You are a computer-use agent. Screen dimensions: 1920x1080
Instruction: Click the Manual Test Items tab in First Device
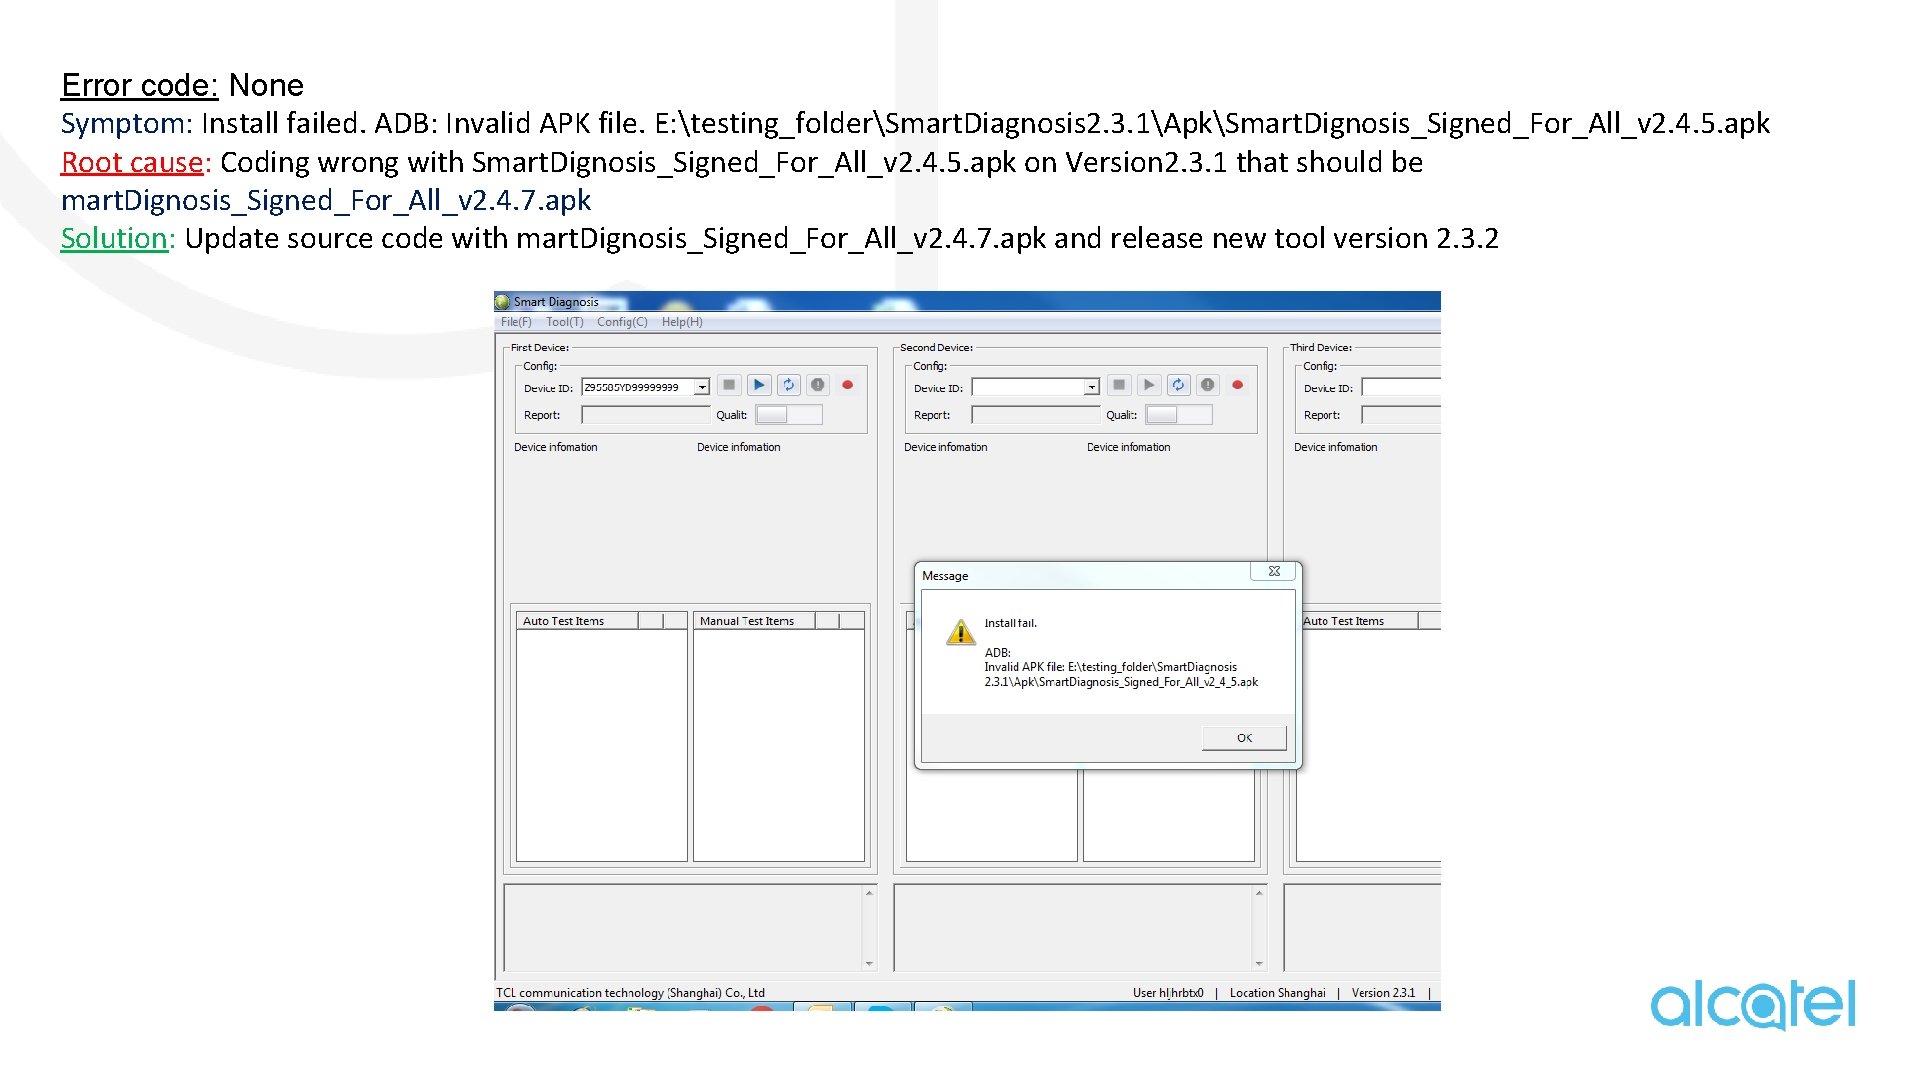[x=748, y=622]
